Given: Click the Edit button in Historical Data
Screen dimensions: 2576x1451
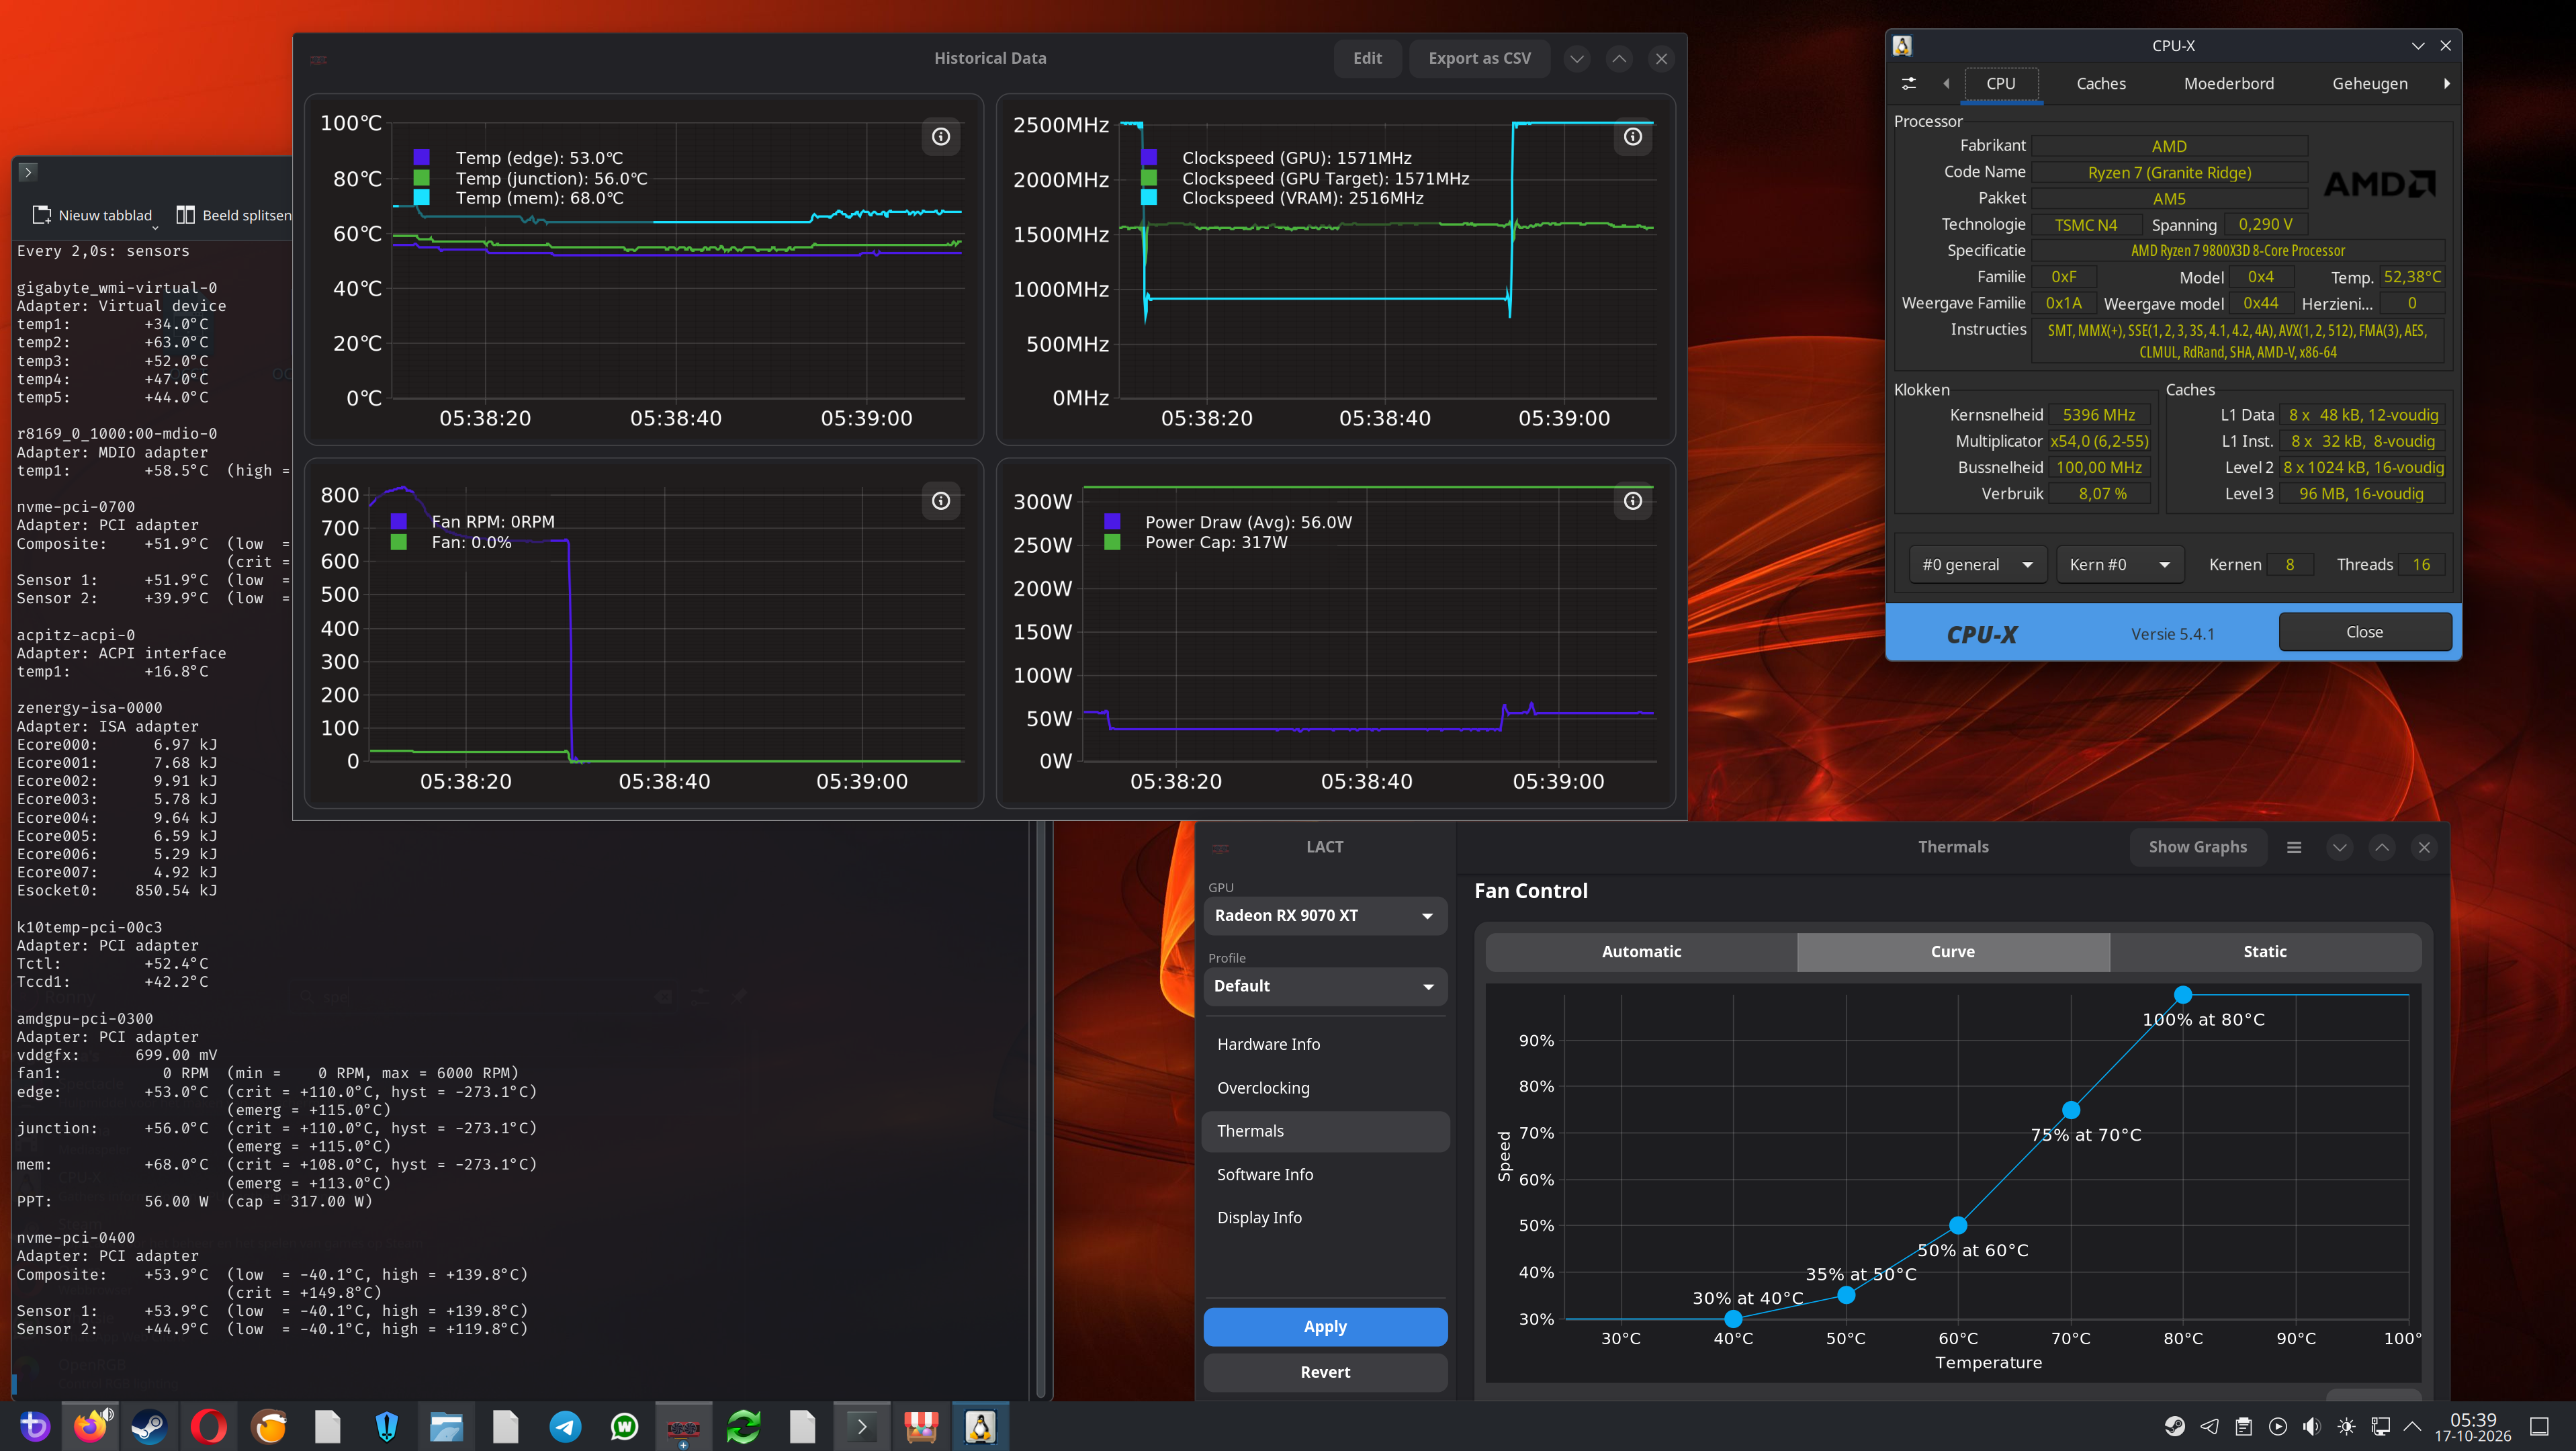Looking at the screenshot, I should (x=1367, y=59).
